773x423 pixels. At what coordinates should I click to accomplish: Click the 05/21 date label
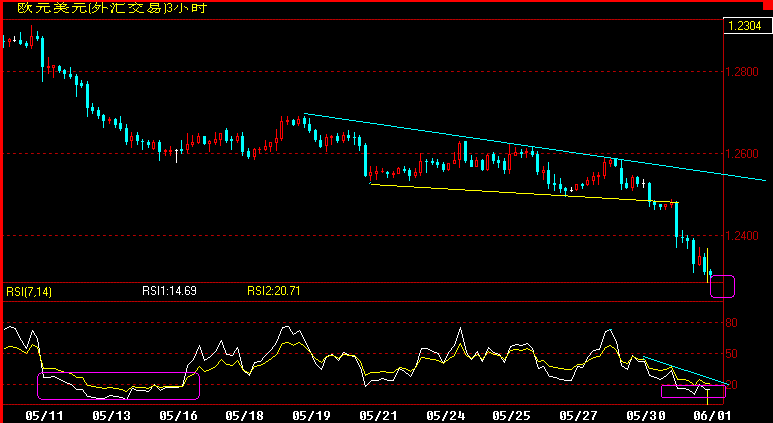tap(378, 416)
